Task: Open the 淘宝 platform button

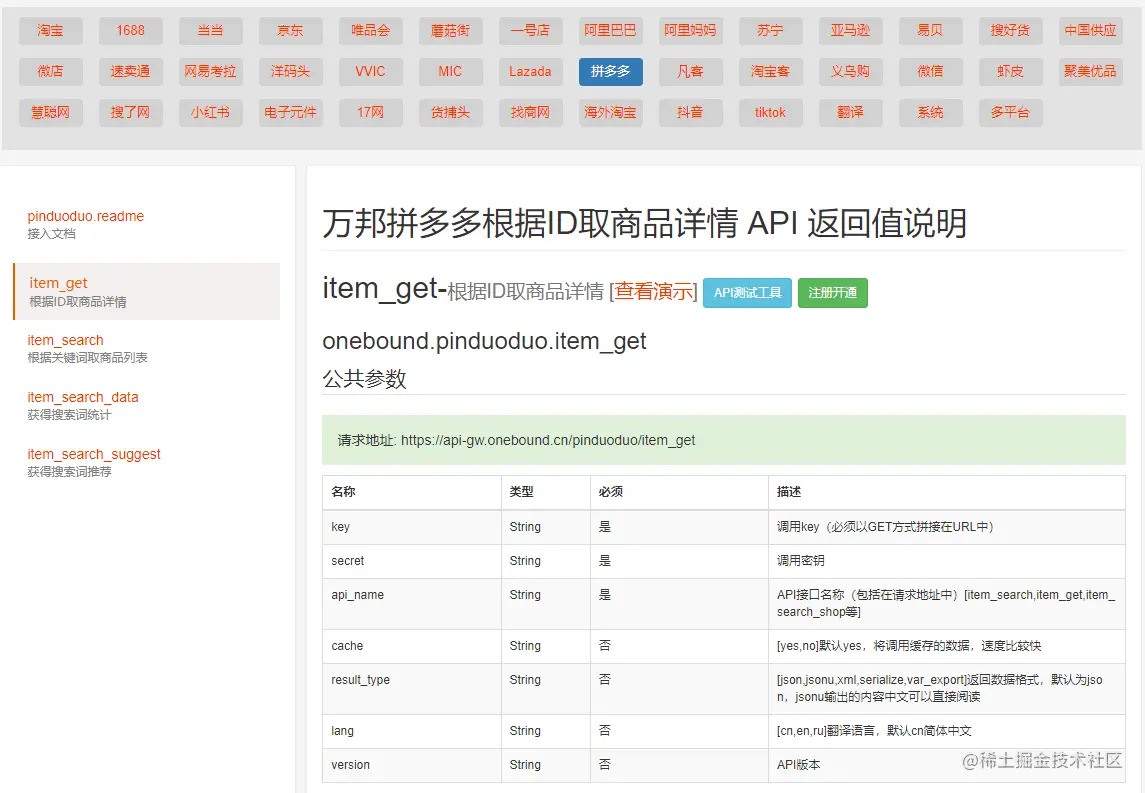Action: tap(50, 31)
